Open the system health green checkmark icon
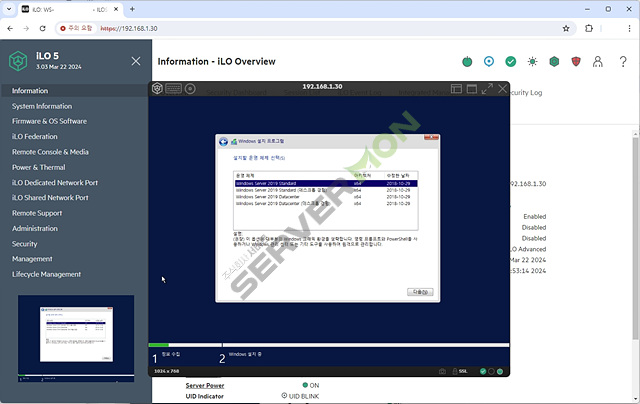Viewport: 640px width, 404px height. pyautogui.click(x=511, y=62)
